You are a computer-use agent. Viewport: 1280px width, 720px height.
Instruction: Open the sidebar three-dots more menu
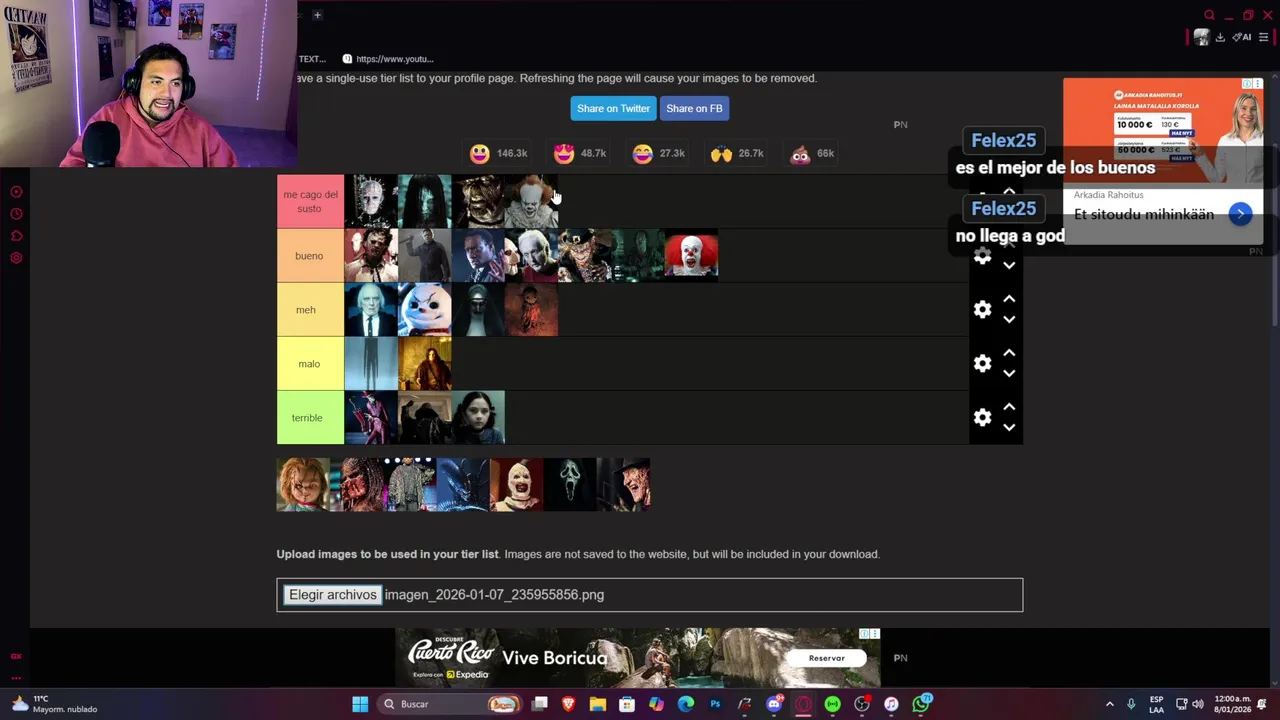pyautogui.click(x=16, y=678)
